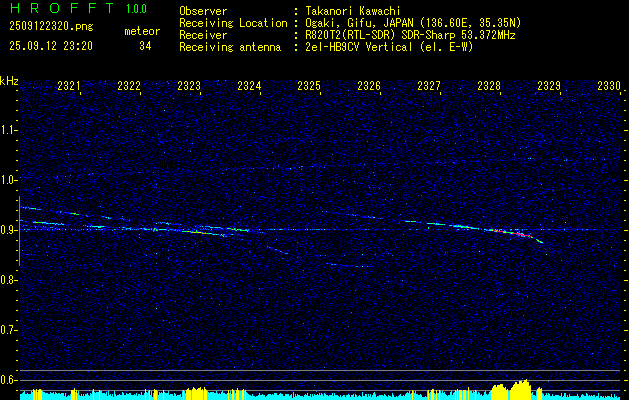This screenshot has width=629, height=400.
Task: Click the 2323 time marker
Action: 189,87
